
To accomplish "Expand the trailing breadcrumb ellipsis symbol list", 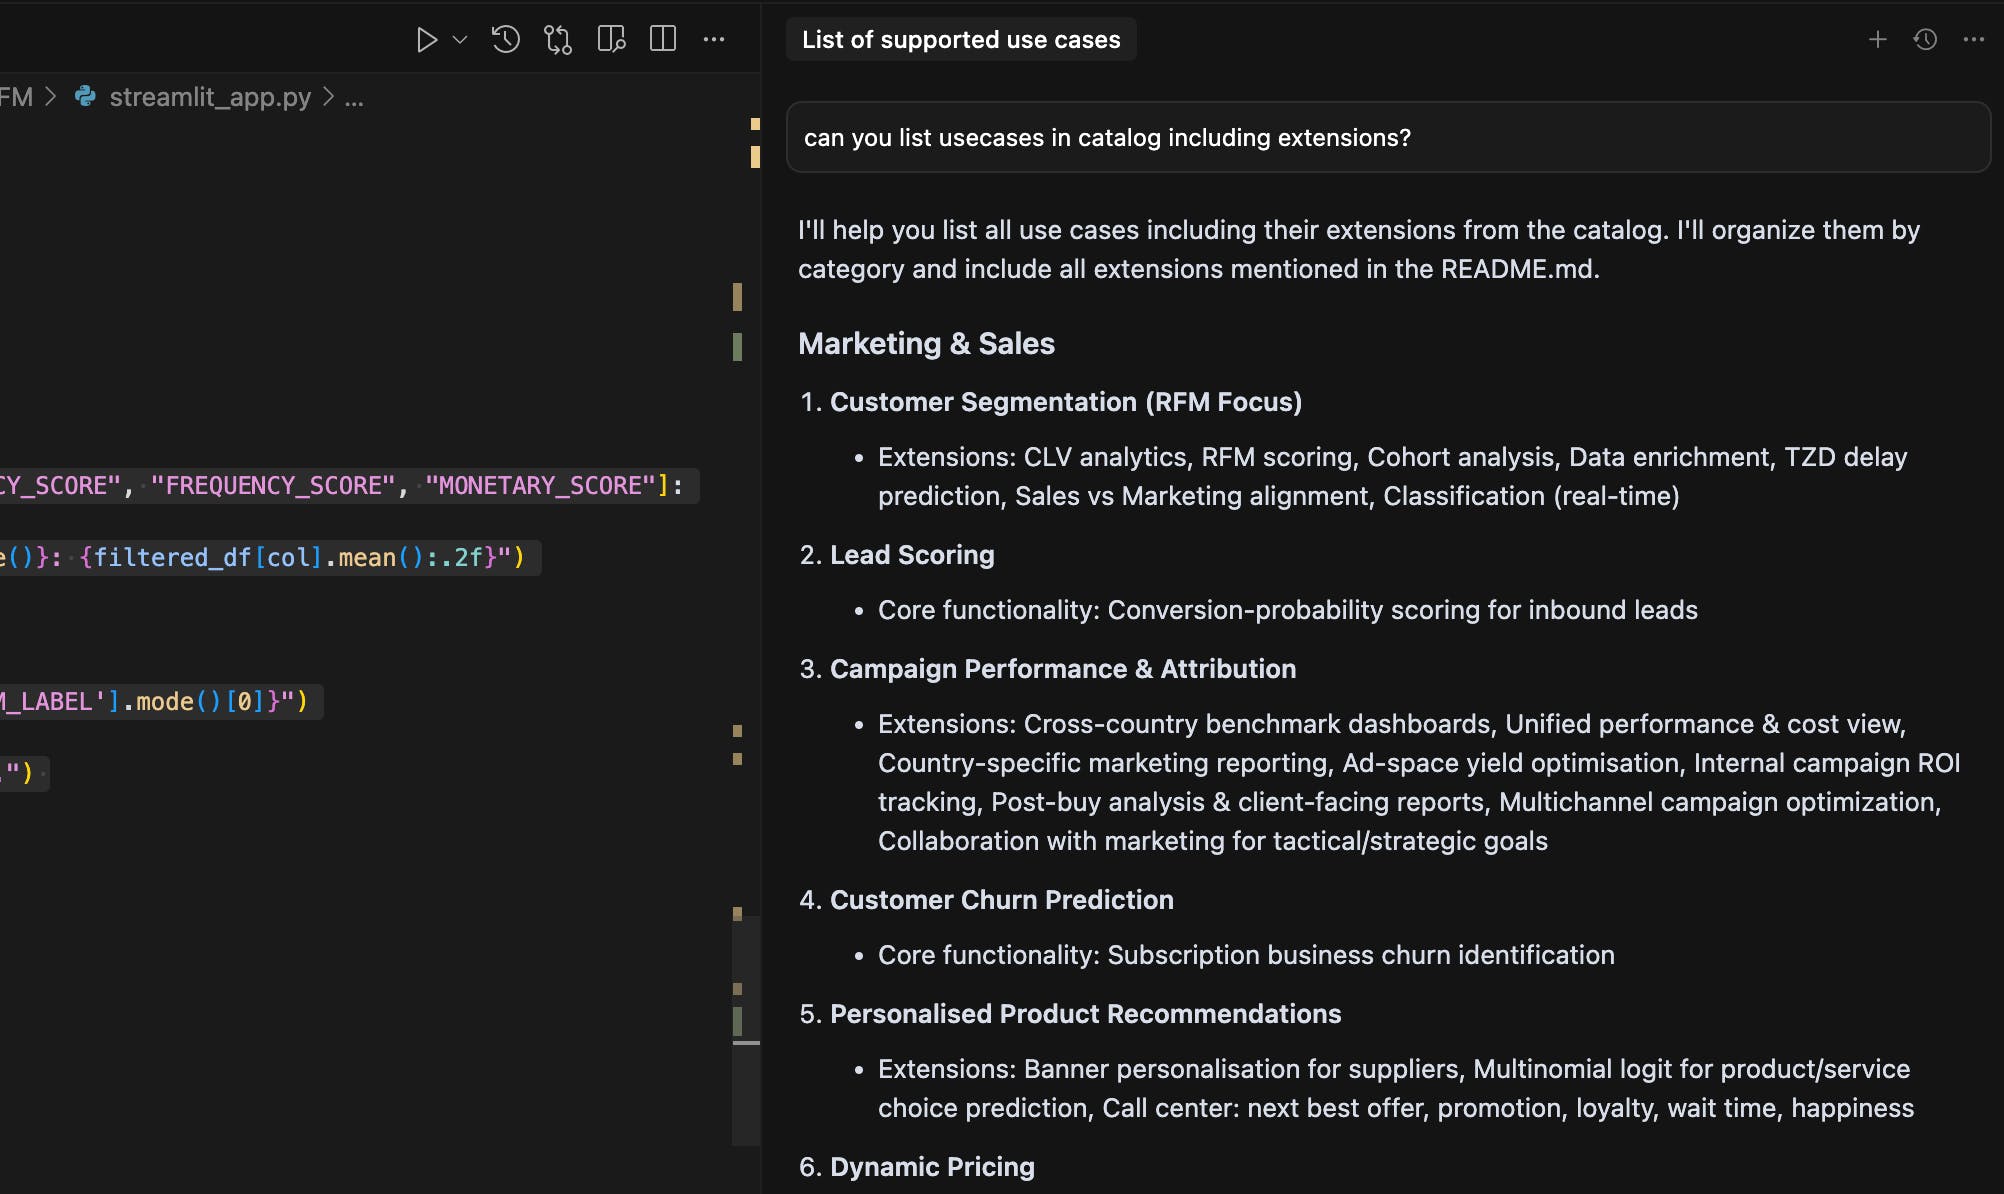I will 354,98.
